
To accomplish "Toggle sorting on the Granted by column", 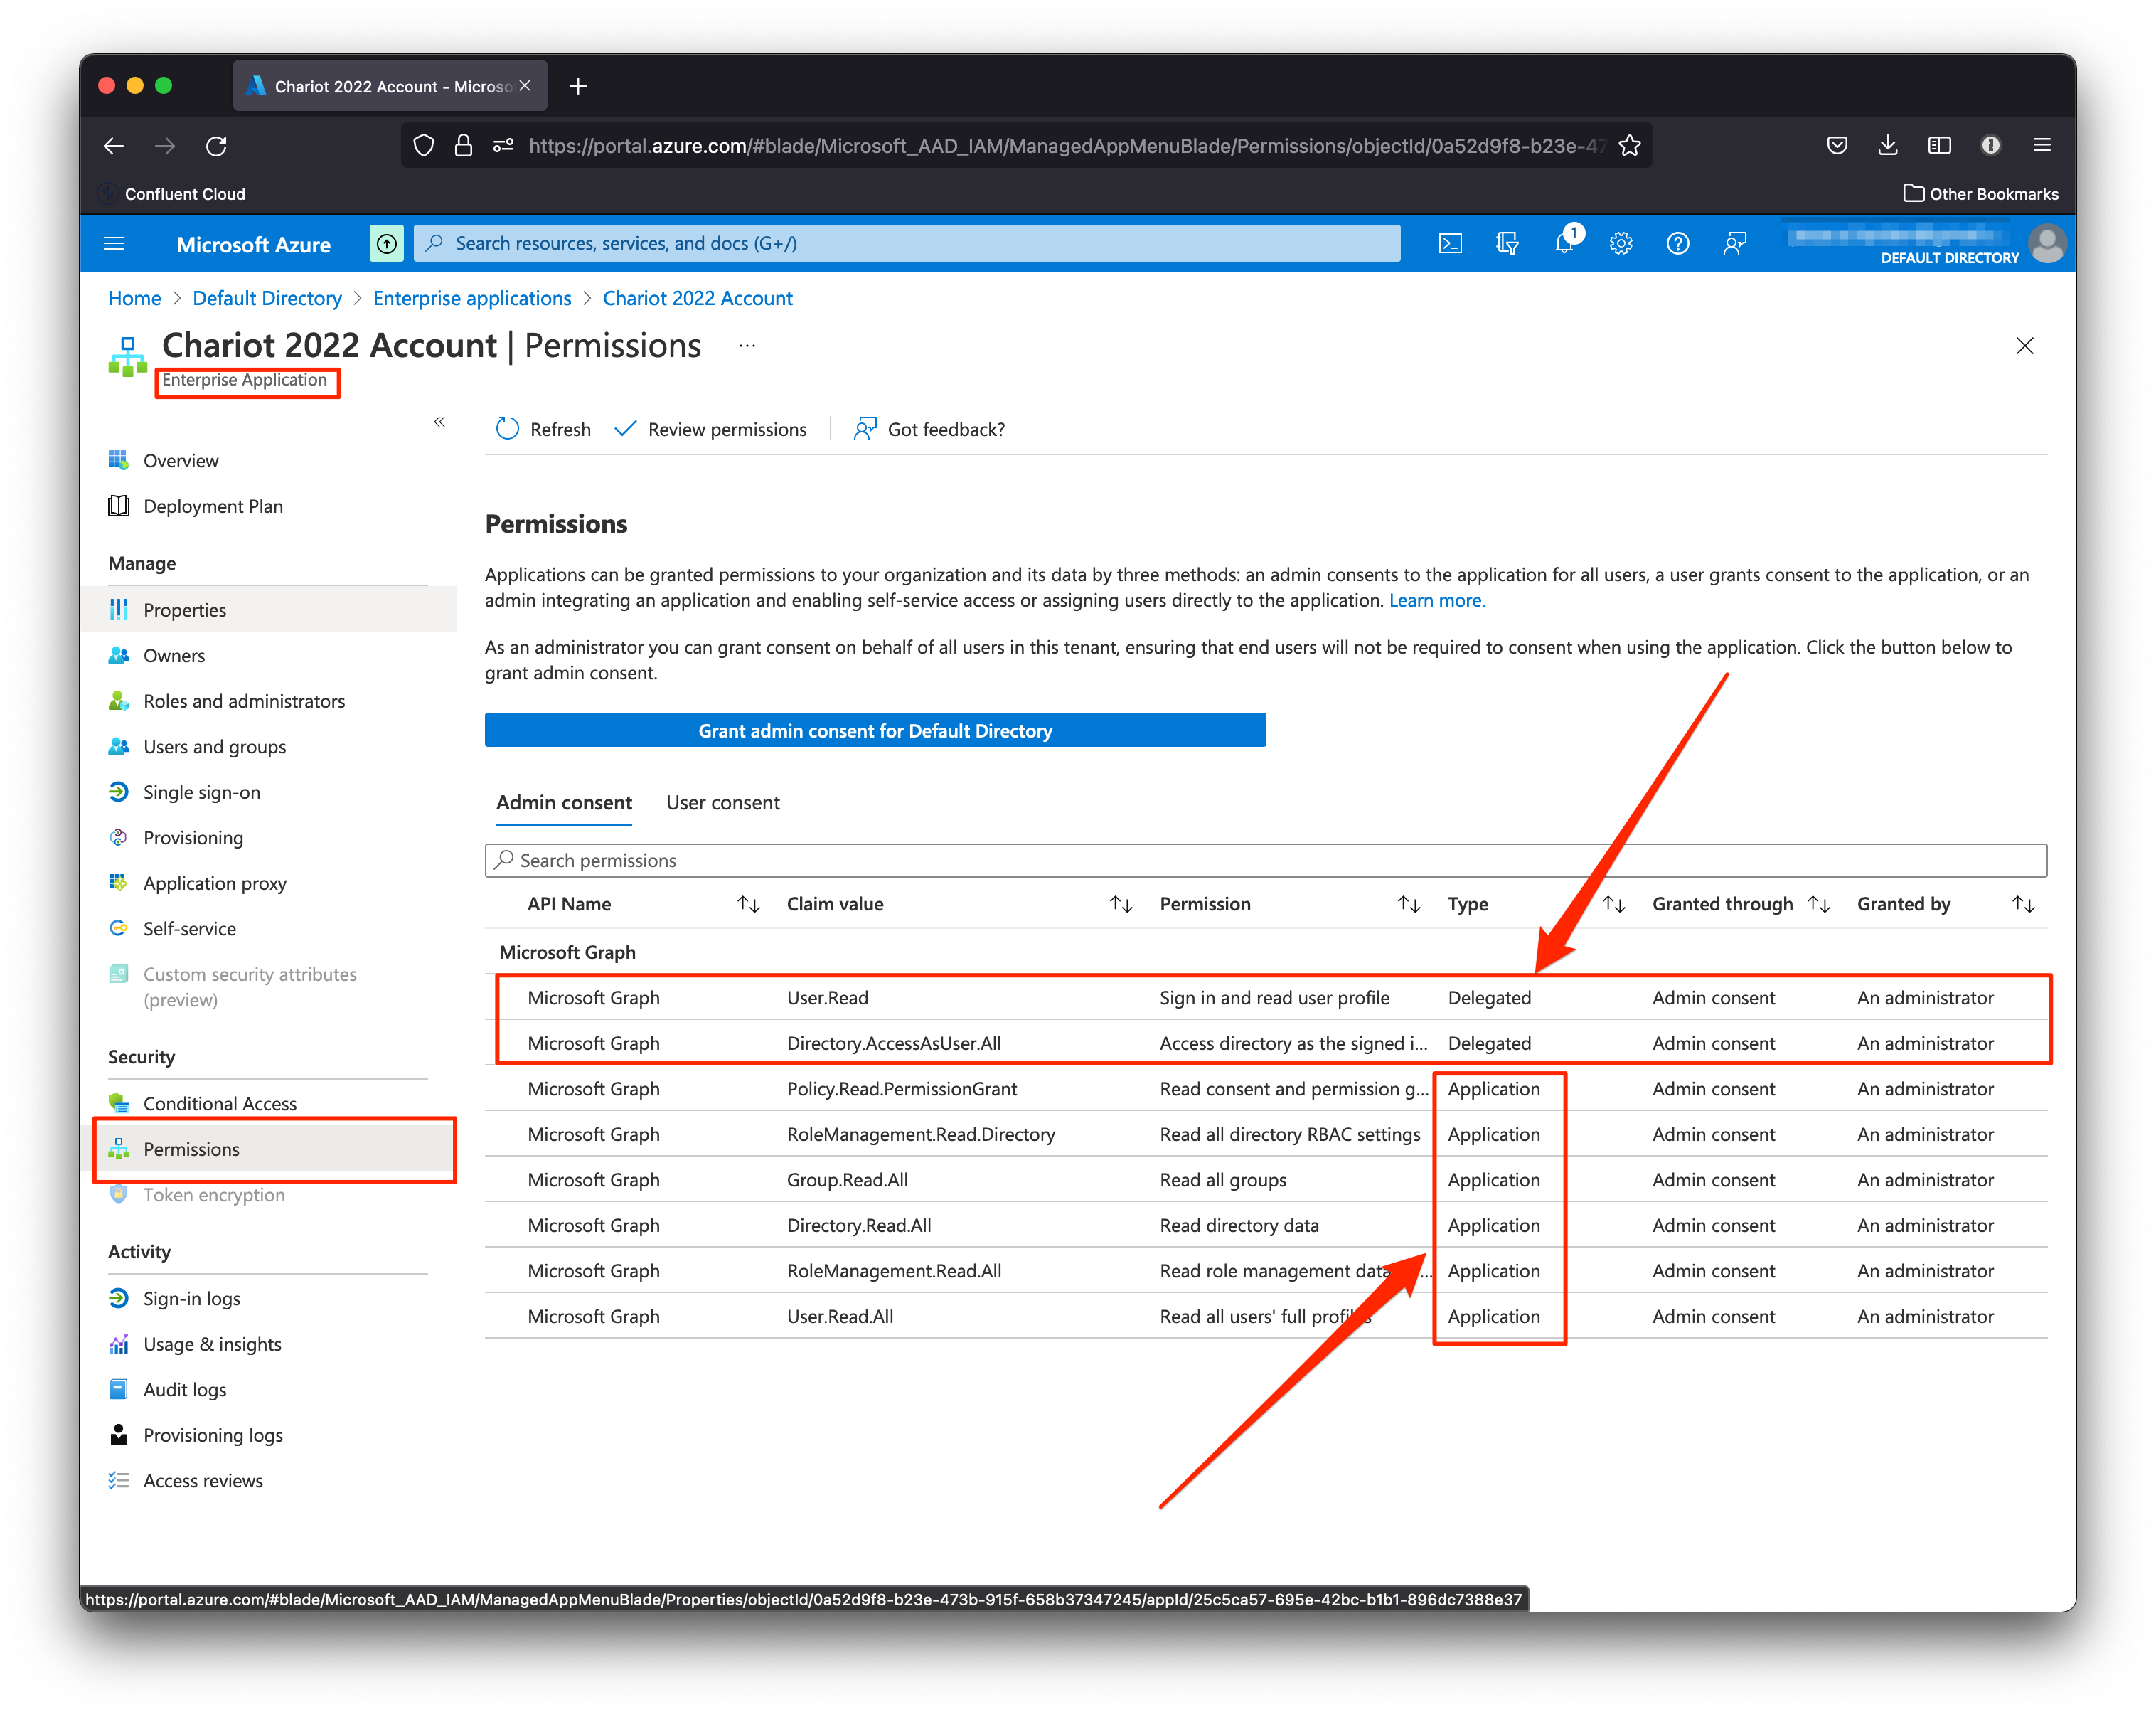I will [x=2024, y=903].
